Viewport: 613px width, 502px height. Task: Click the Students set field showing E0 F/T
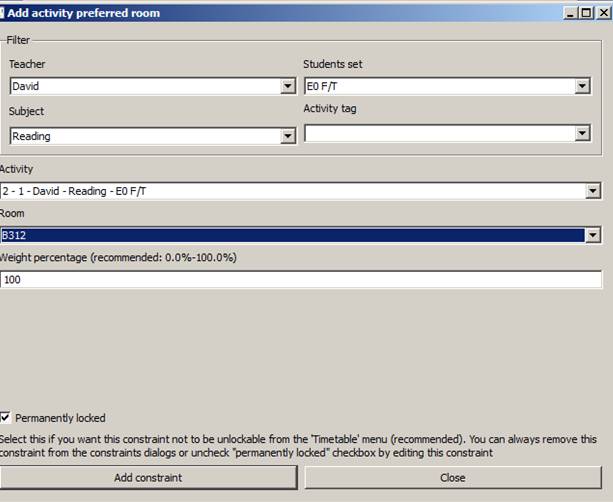click(x=438, y=87)
